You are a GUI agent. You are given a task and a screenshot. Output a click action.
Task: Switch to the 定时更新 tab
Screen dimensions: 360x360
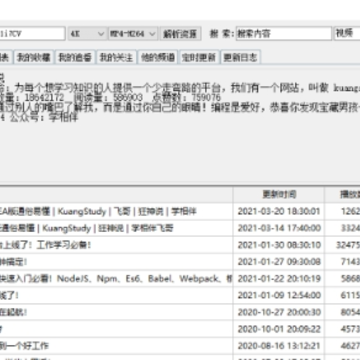click(199, 57)
